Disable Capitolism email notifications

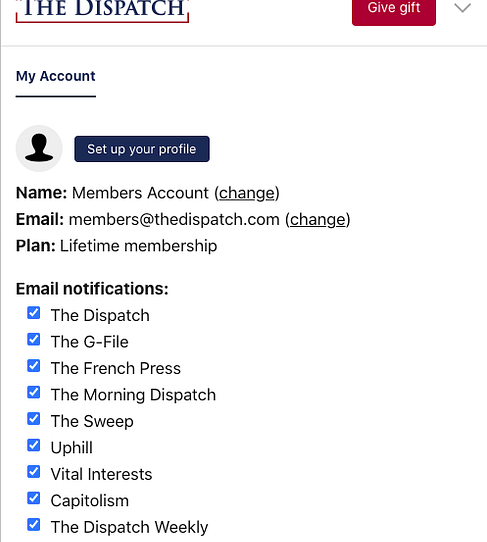(x=34, y=498)
